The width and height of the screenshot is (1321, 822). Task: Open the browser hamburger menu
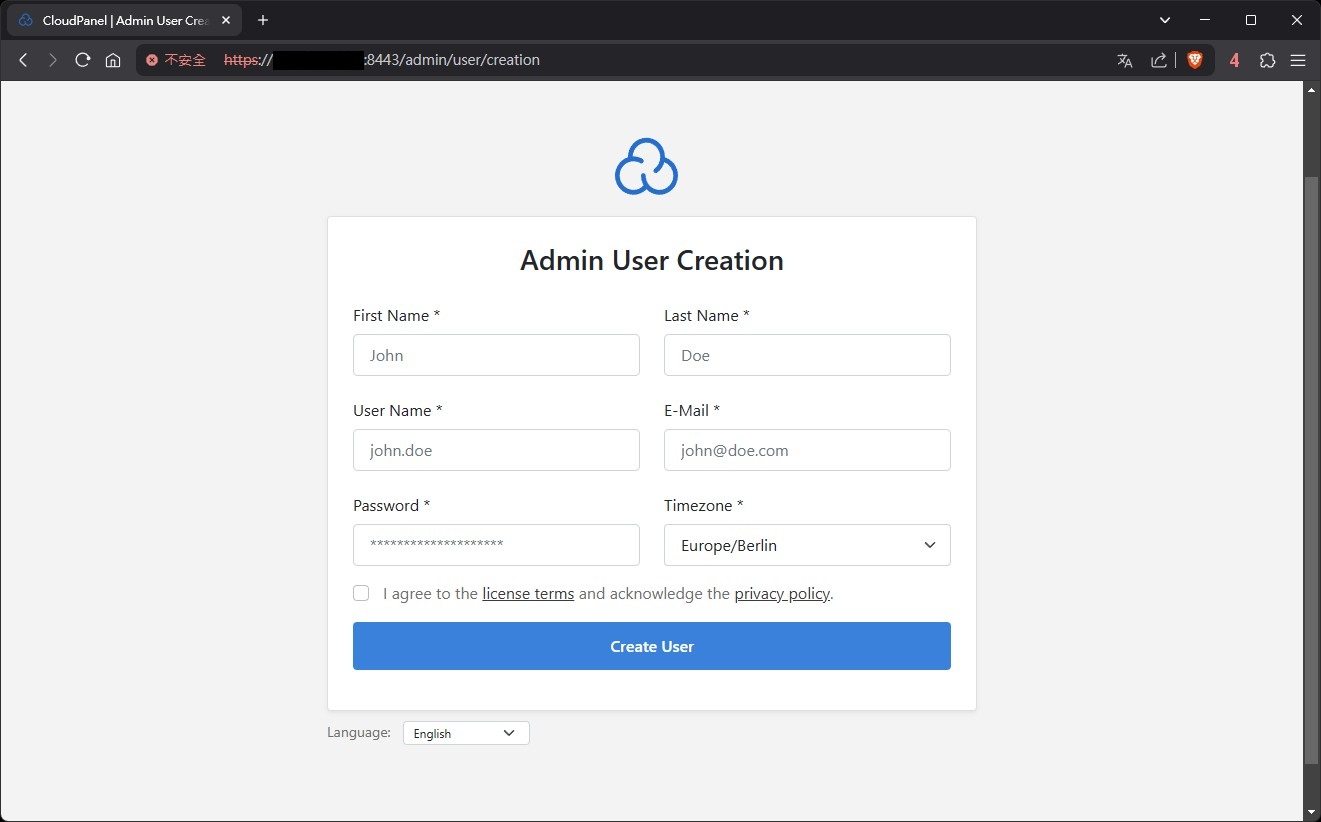(1298, 60)
